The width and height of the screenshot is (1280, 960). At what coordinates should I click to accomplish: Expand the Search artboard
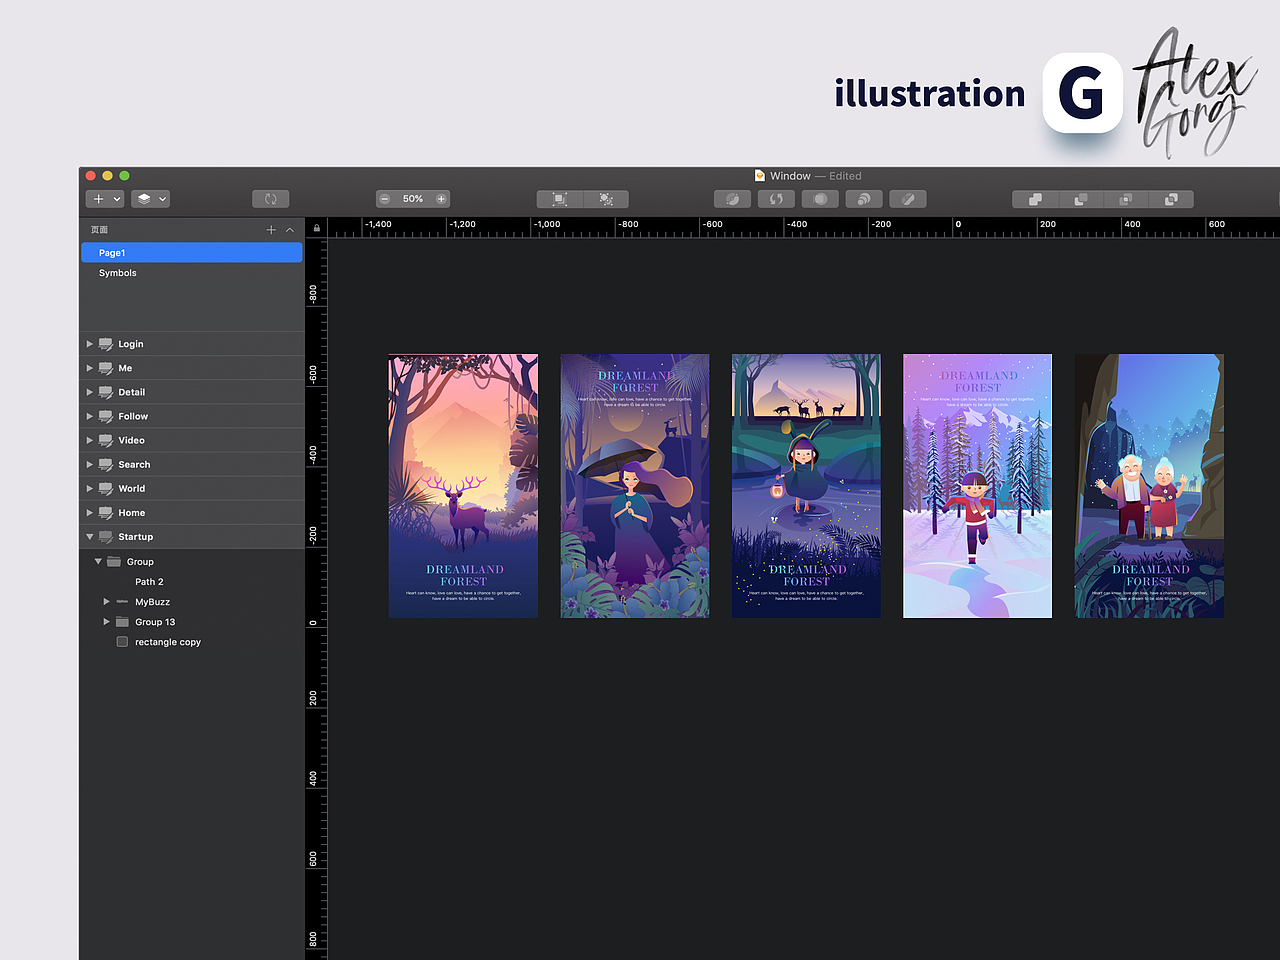(x=89, y=464)
